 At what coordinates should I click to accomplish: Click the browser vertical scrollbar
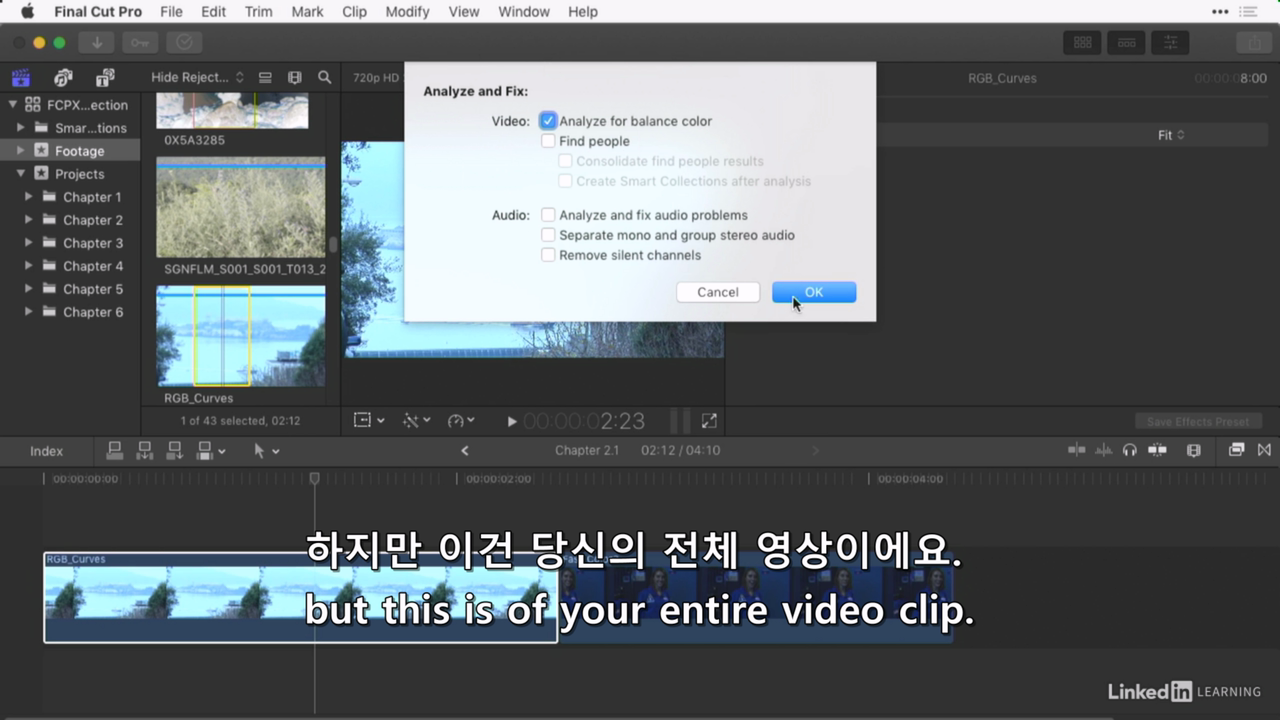[x=333, y=245]
